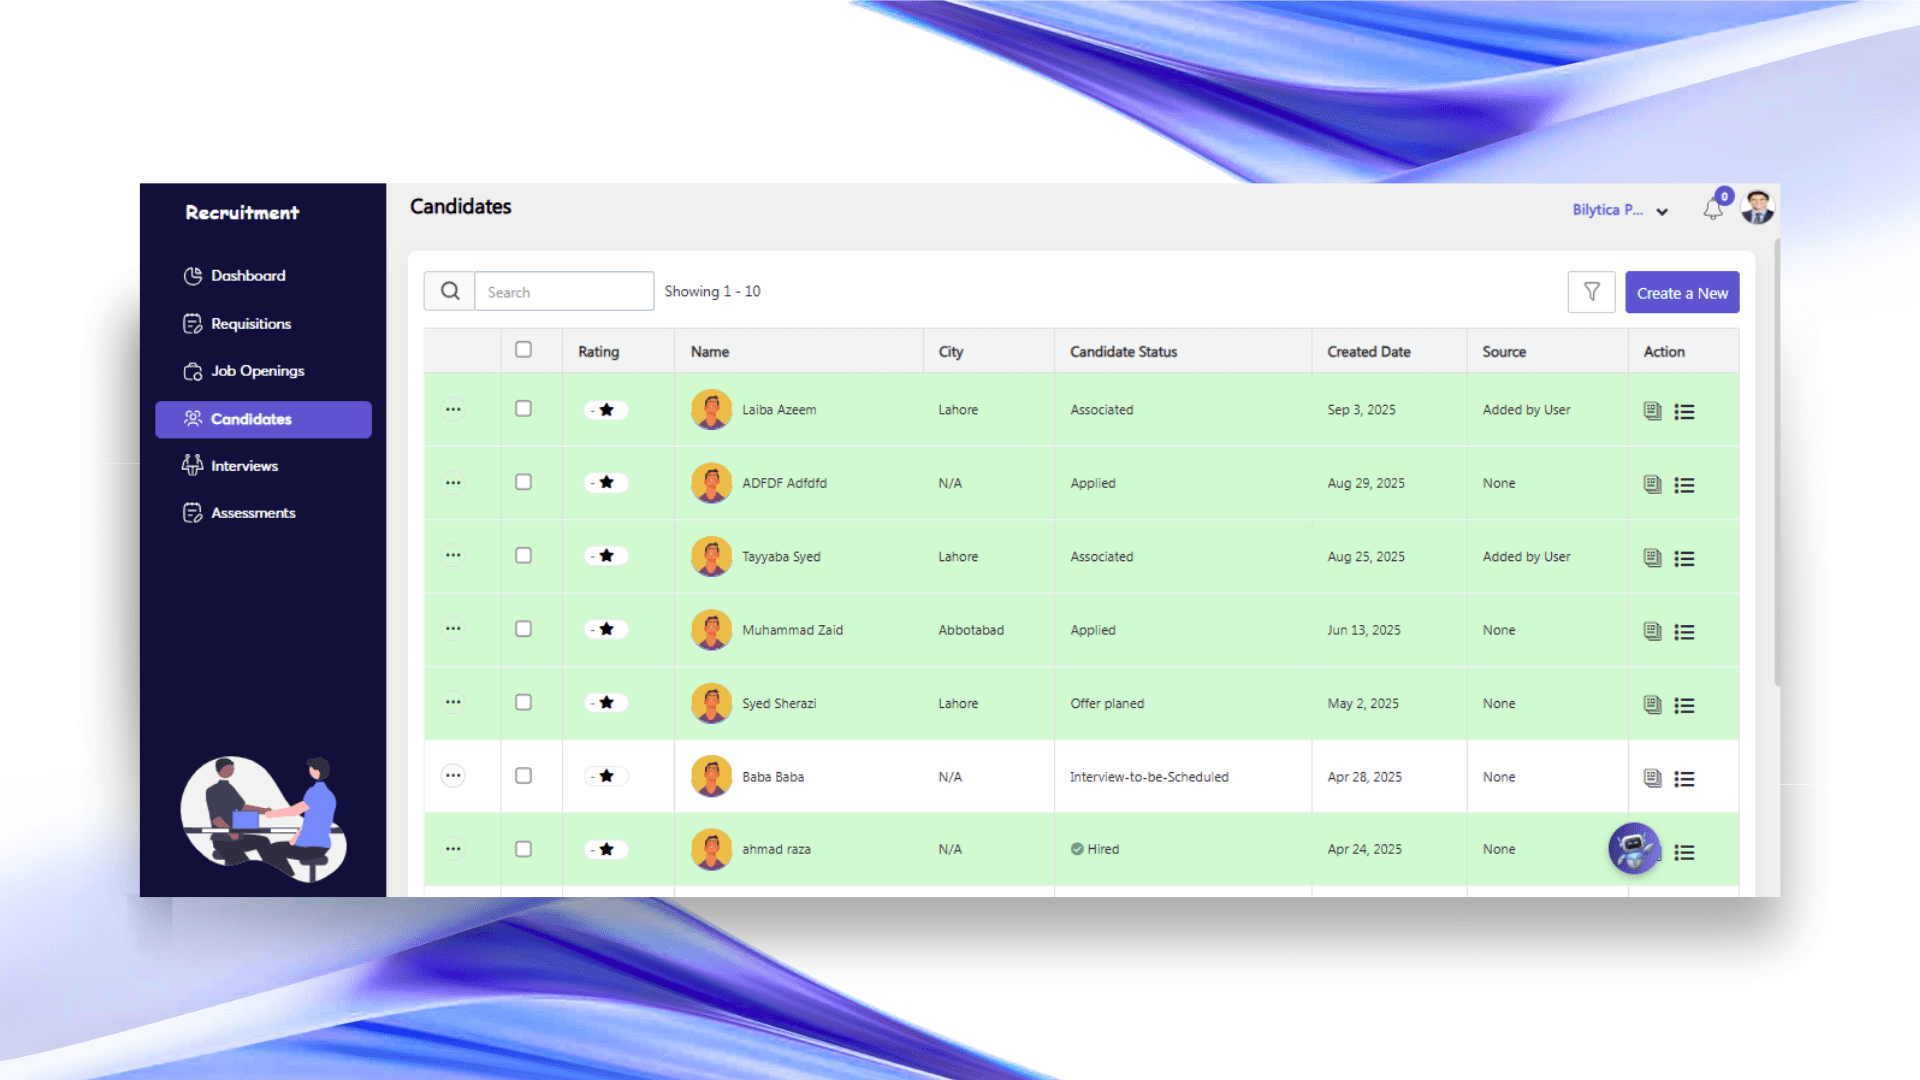Check the box for ADFDF Adfdfd
Image resolution: width=1920 pixels, height=1080 pixels.
(x=523, y=482)
